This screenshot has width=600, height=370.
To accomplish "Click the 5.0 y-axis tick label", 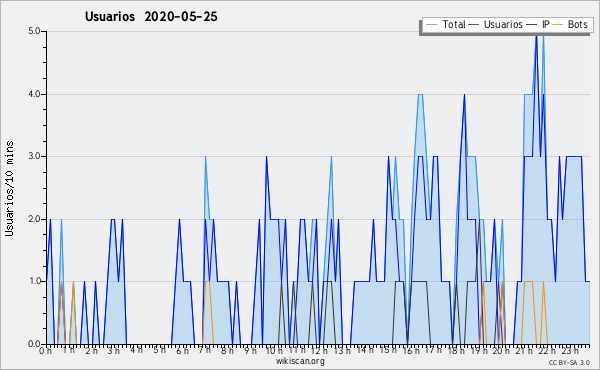I will (x=34, y=31).
